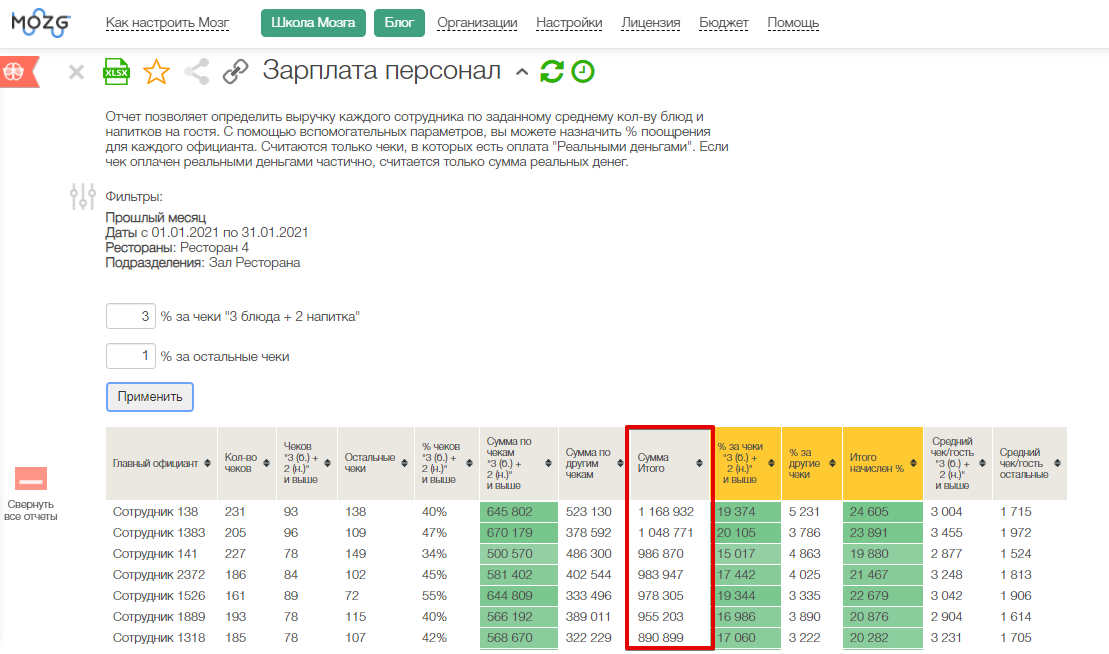Click the Рестораны: Ресторан 4 filter line
Screen dimensions: 1109x654
[177, 247]
